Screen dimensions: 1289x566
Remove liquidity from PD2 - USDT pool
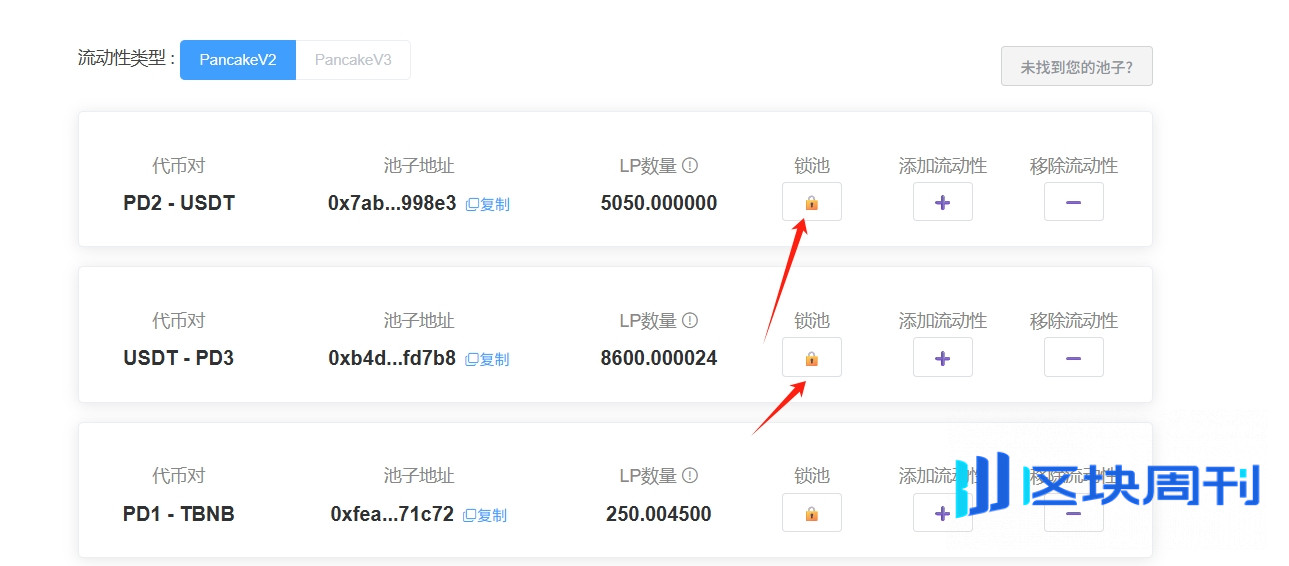click(1073, 202)
